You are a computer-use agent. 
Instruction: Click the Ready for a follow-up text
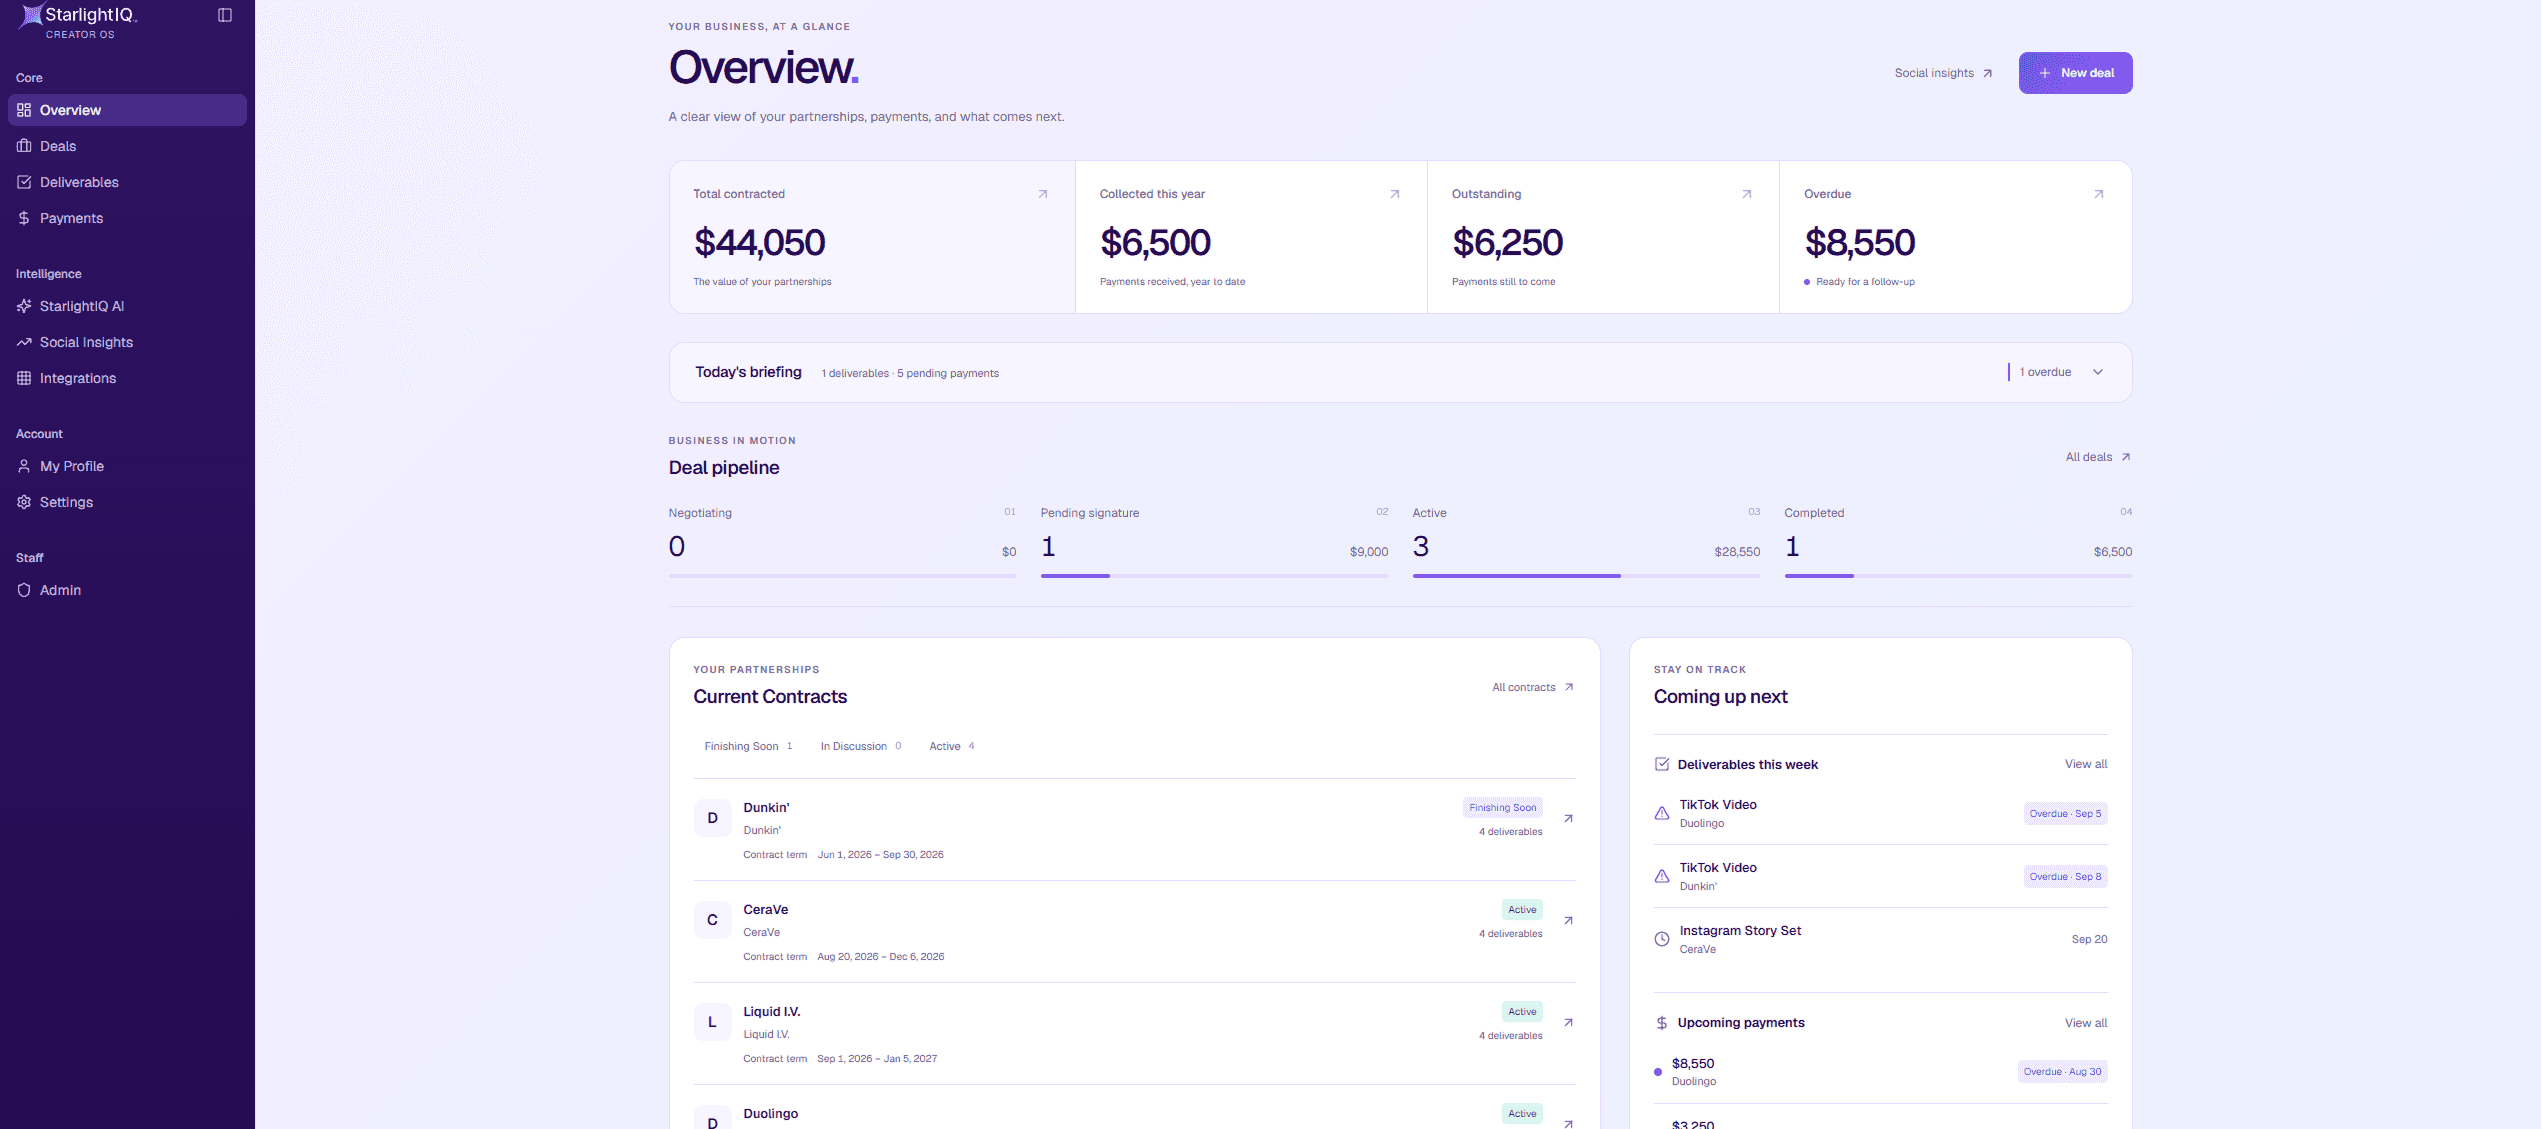(x=1865, y=282)
